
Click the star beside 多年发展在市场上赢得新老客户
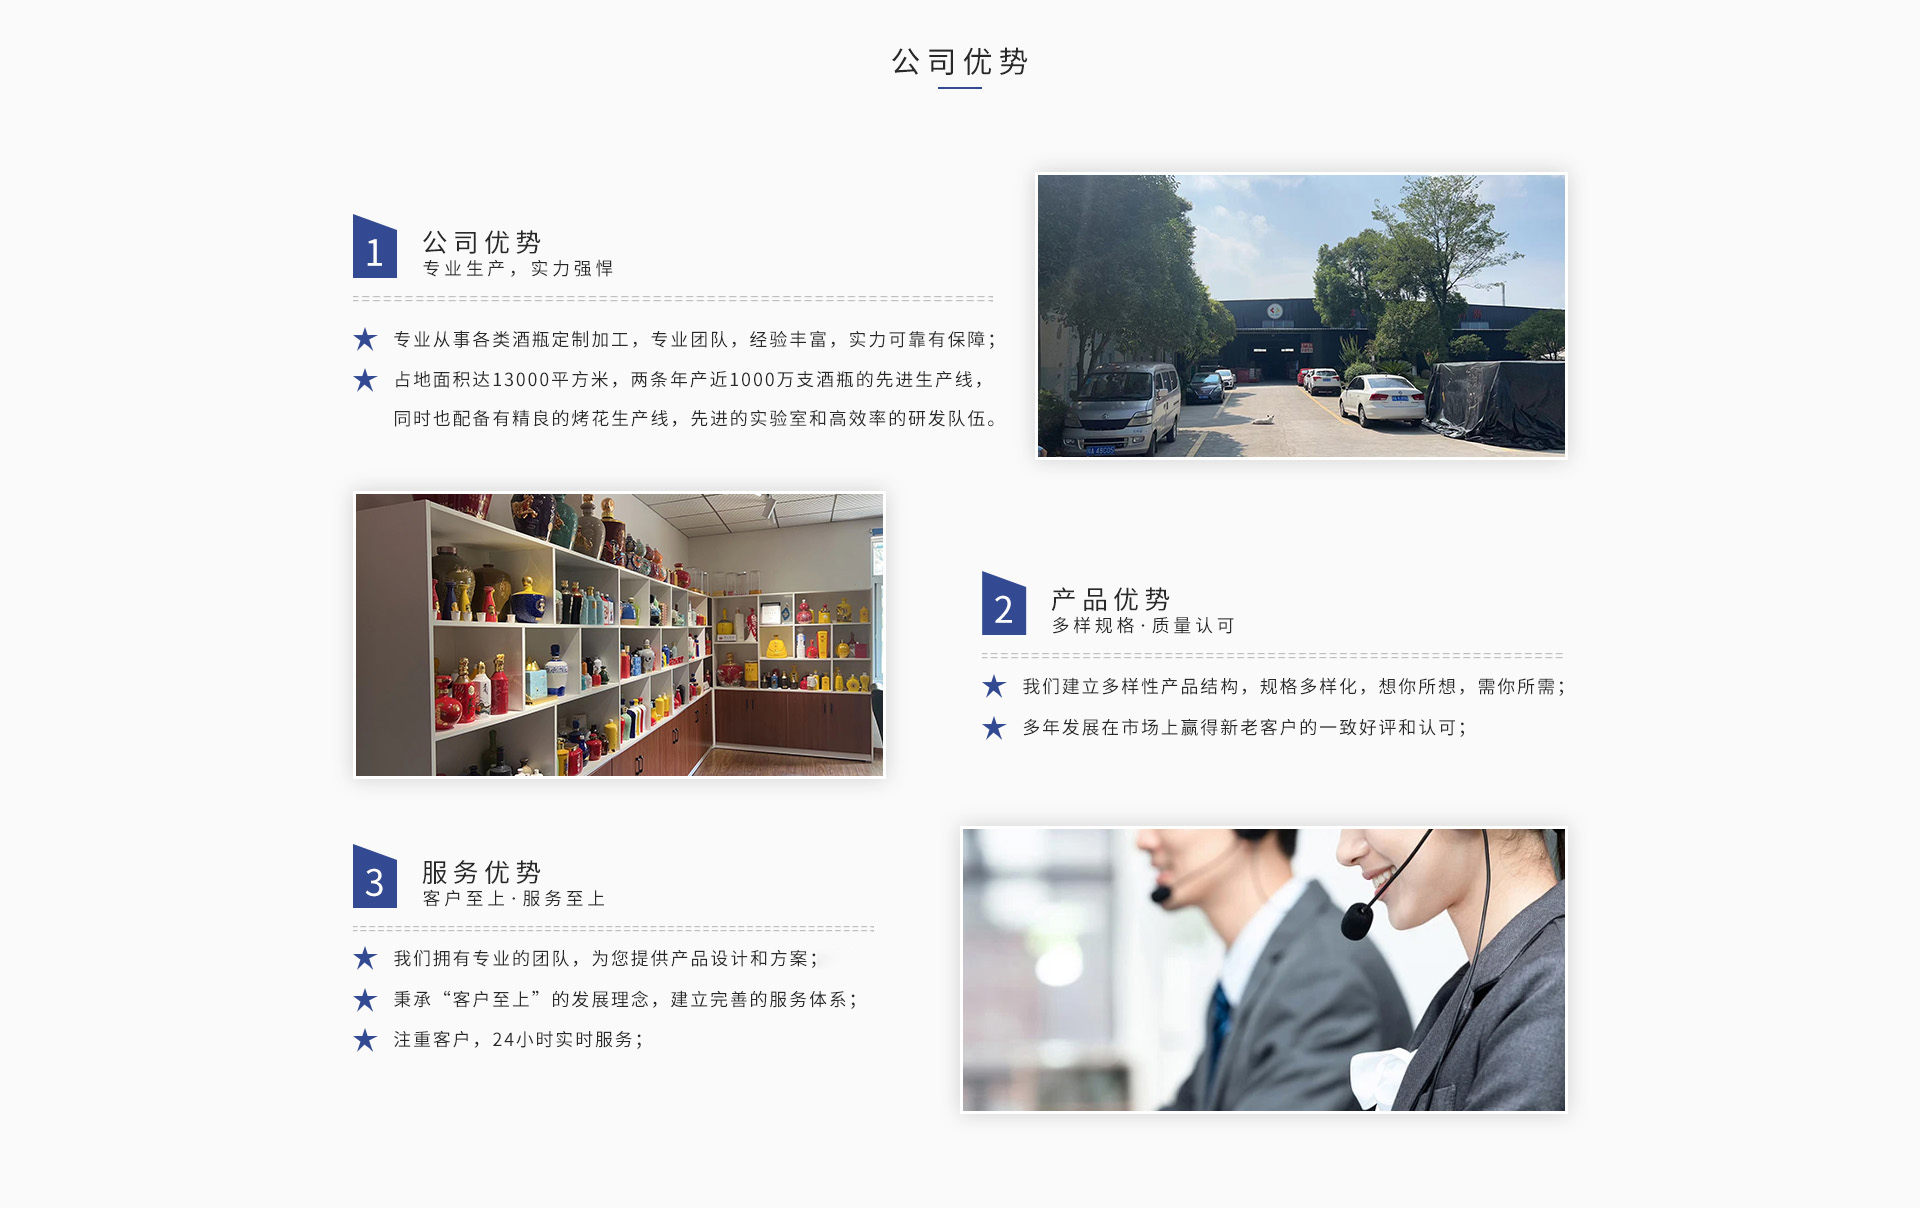994,728
